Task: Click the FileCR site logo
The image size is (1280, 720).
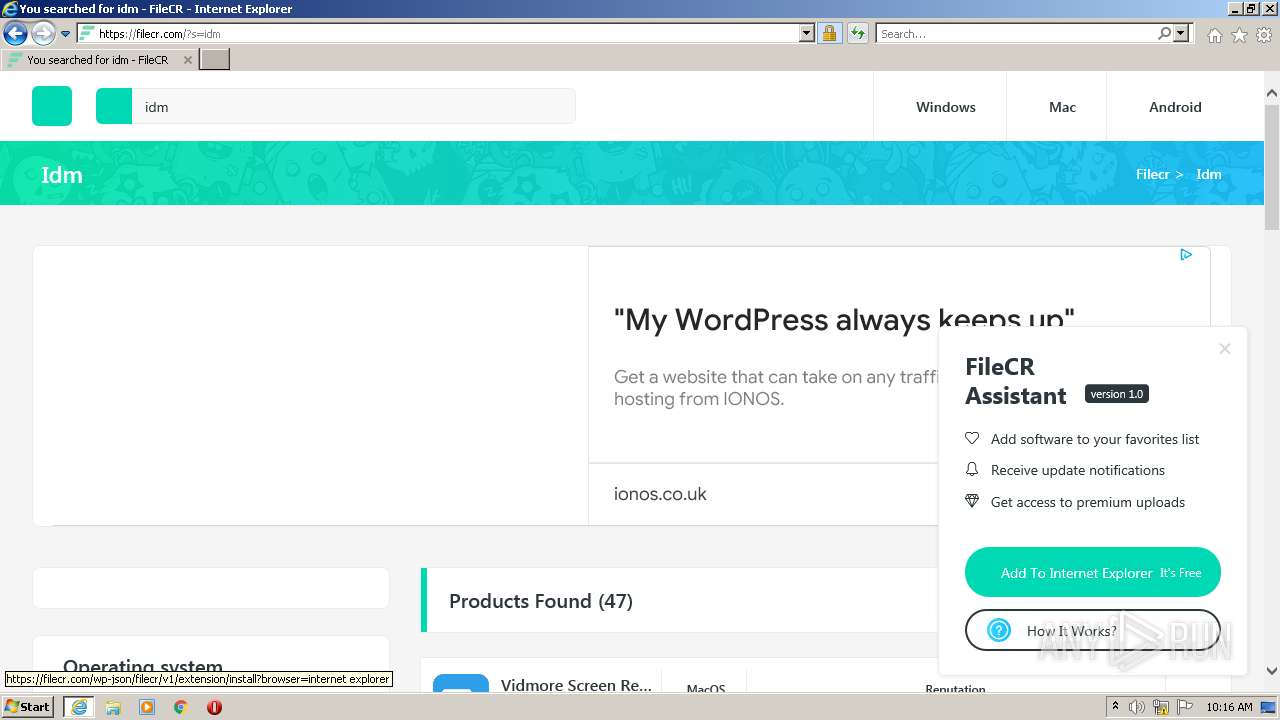Action: [x=52, y=106]
